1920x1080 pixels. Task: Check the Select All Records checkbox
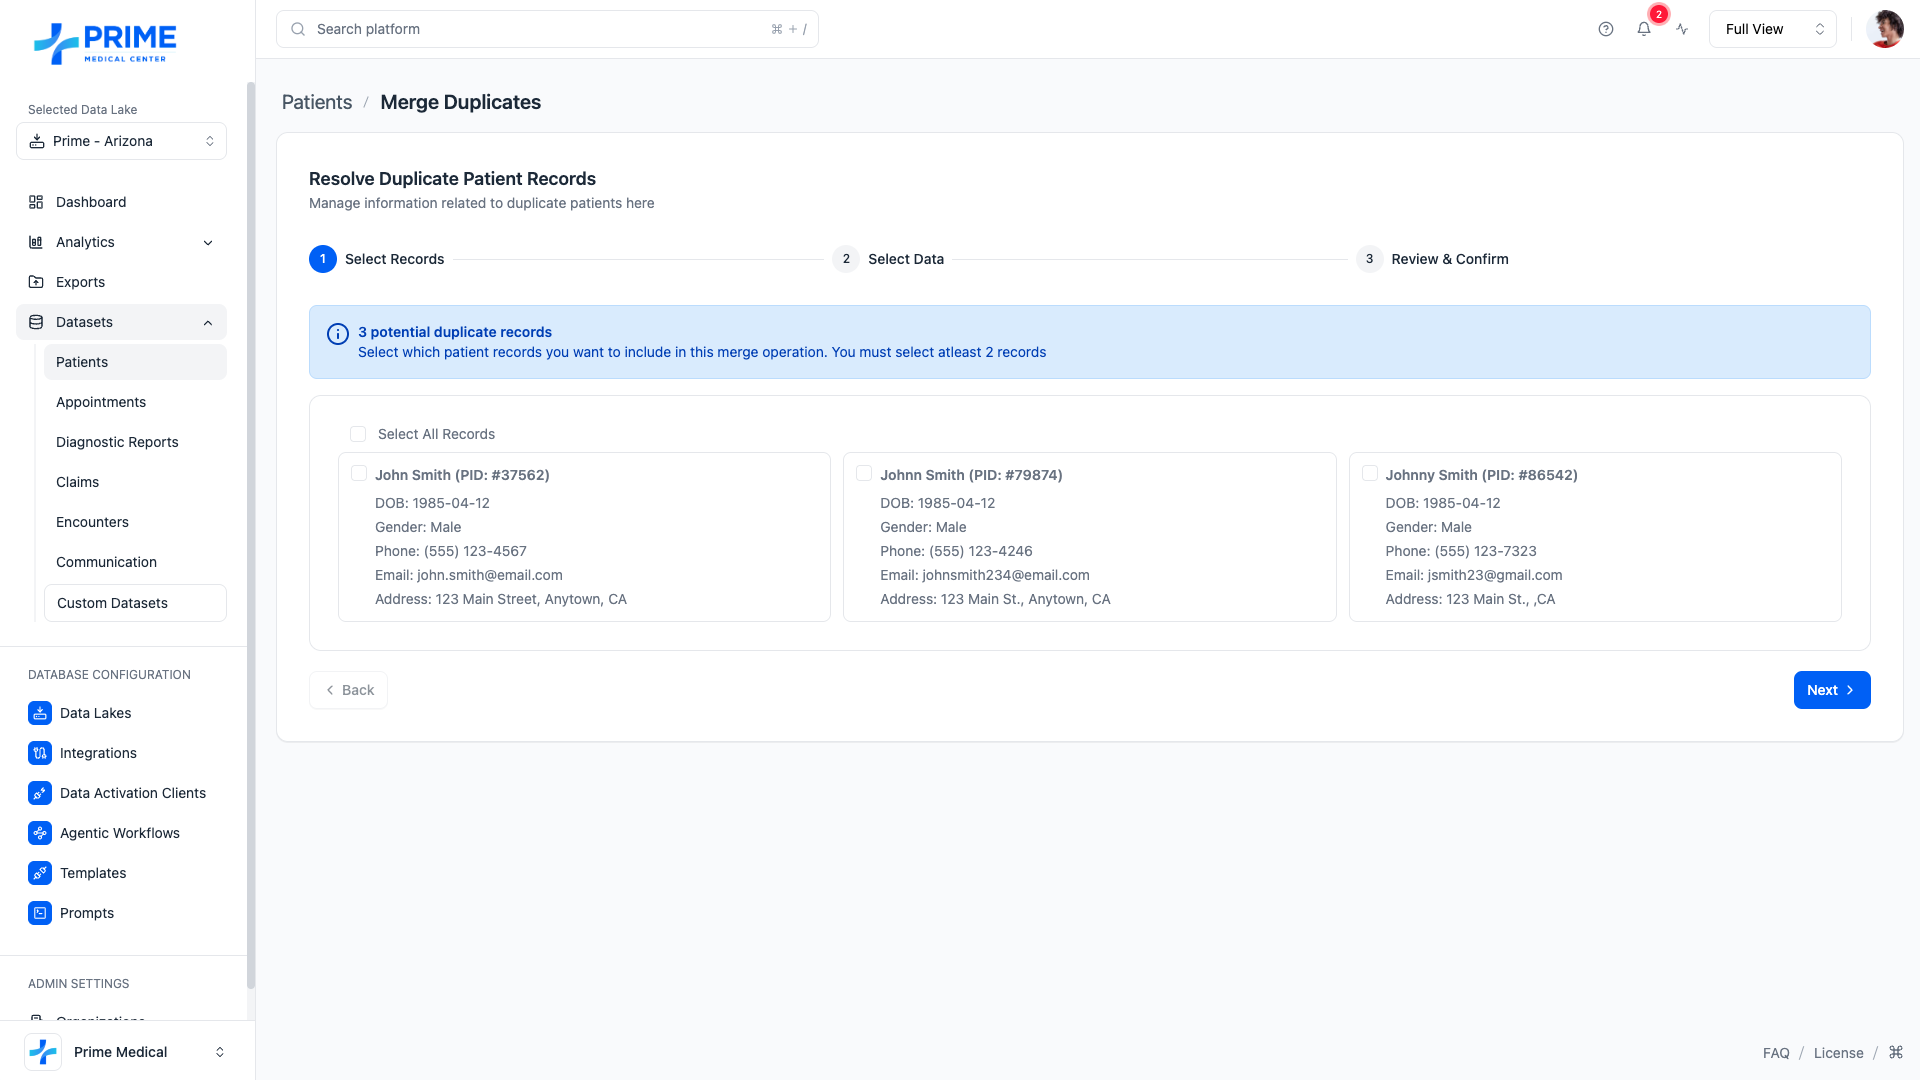click(x=358, y=434)
